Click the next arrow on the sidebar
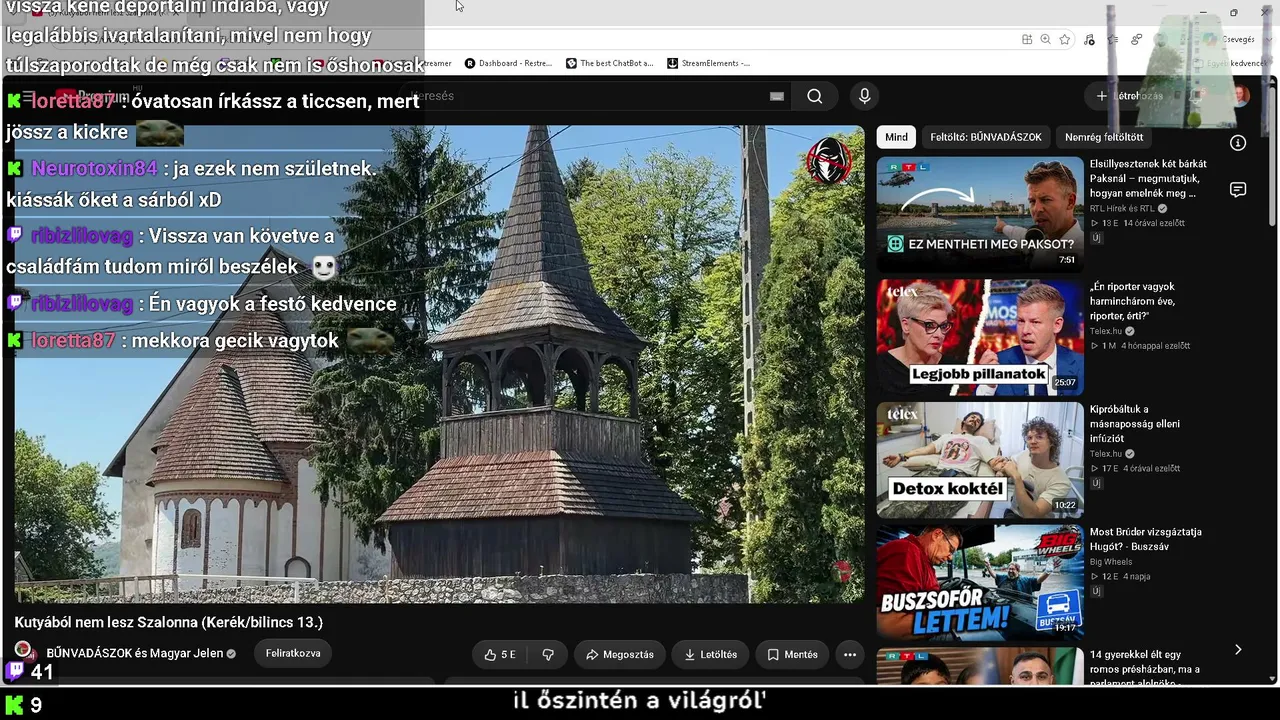The width and height of the screenshot is (1280, 720). 1238,650
